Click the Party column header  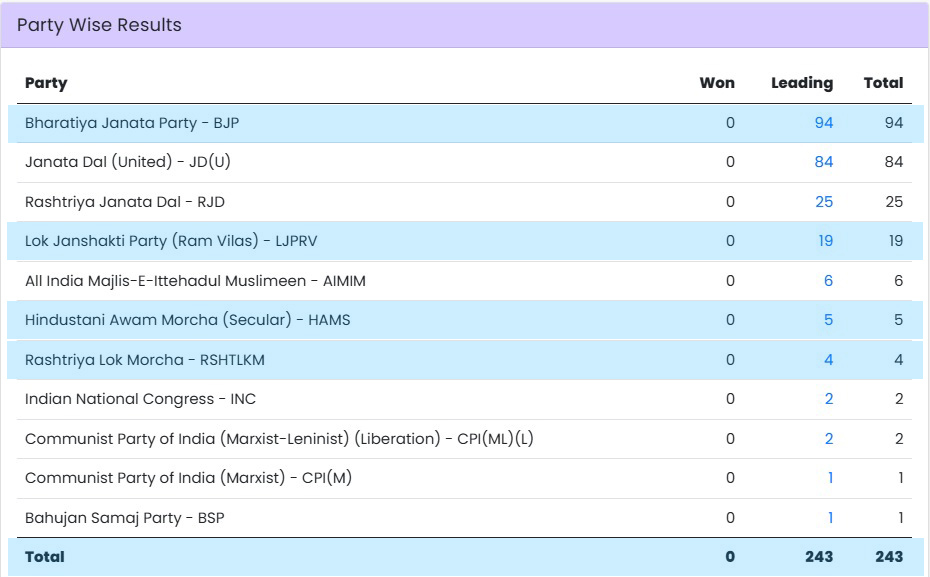(x=46, y=83)
